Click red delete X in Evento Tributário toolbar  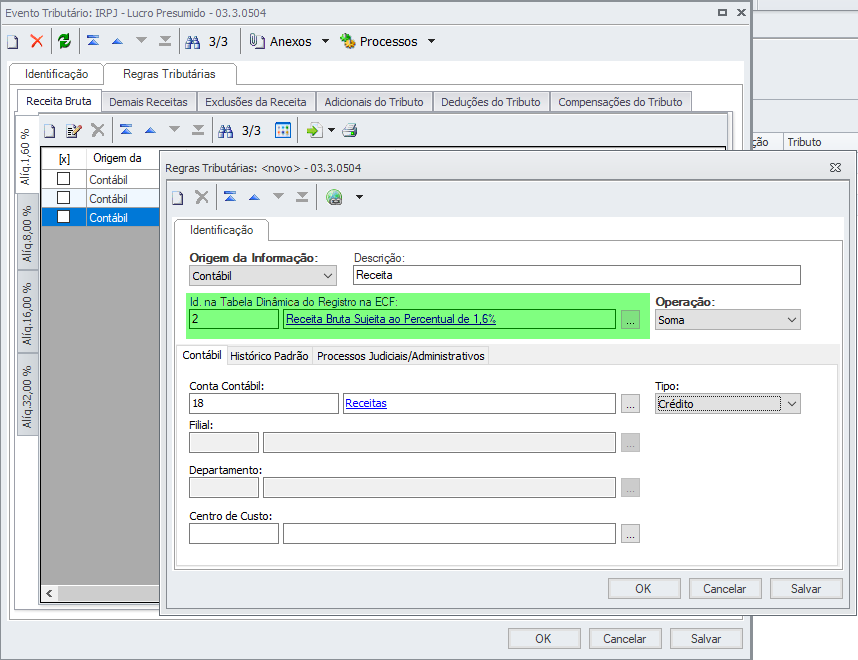(x=37, y=41)
